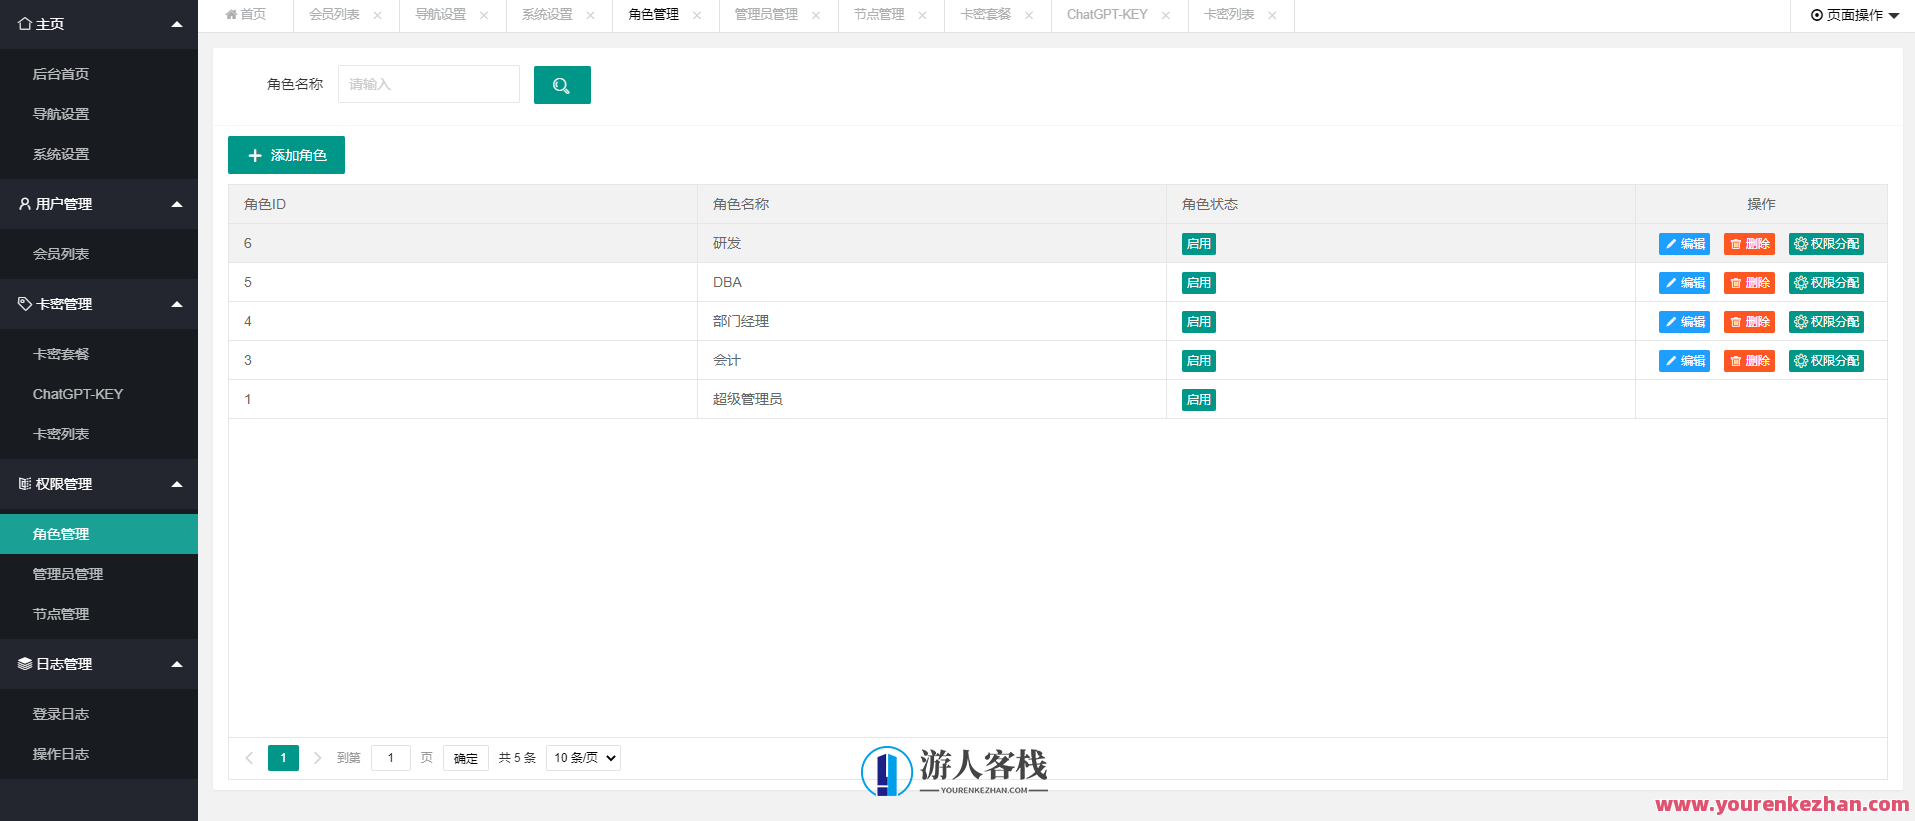The width and height of the screenshot is (1915, 821).
Task: Open 系统设置 in the sidebar
Action: 99,154
